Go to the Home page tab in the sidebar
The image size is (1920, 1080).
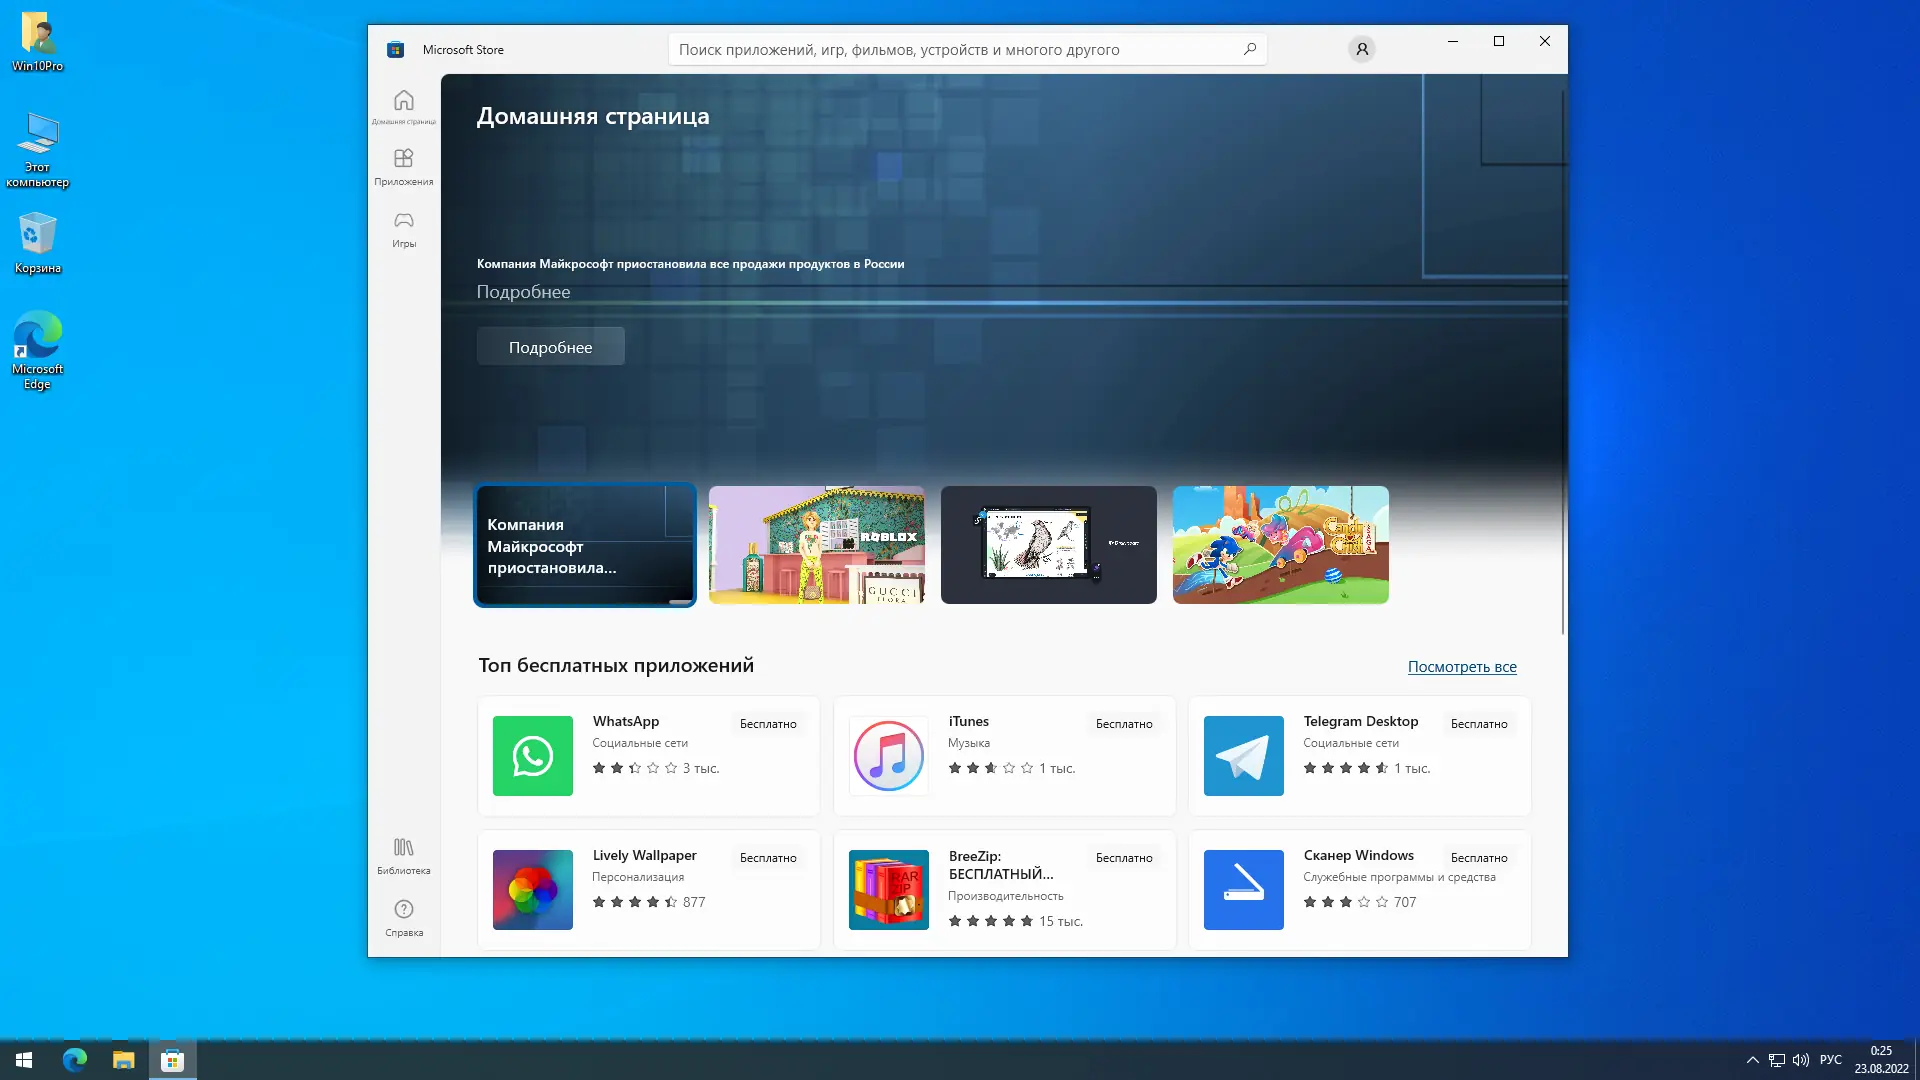coord(403,106)
